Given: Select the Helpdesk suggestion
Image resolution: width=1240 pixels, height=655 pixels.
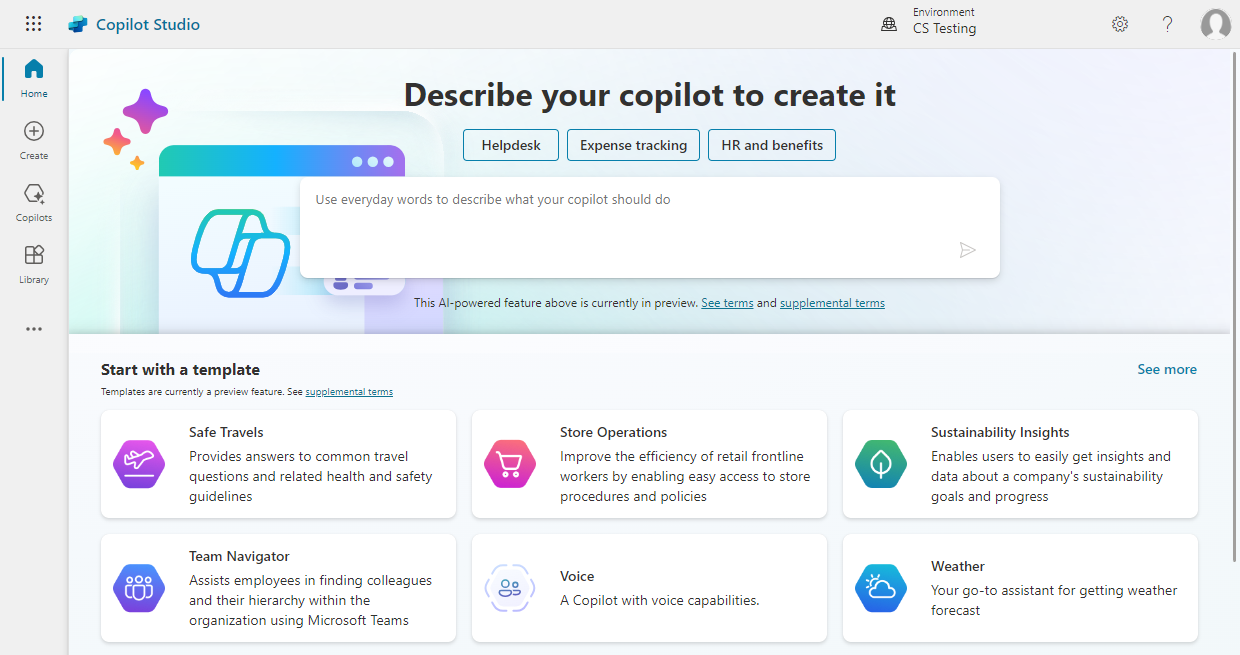Looking at the screenshot, I should (x=511, y=145).
